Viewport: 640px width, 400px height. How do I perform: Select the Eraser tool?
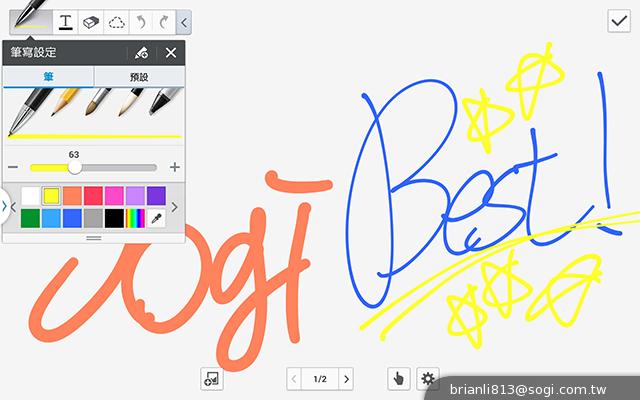pos(91,20)
